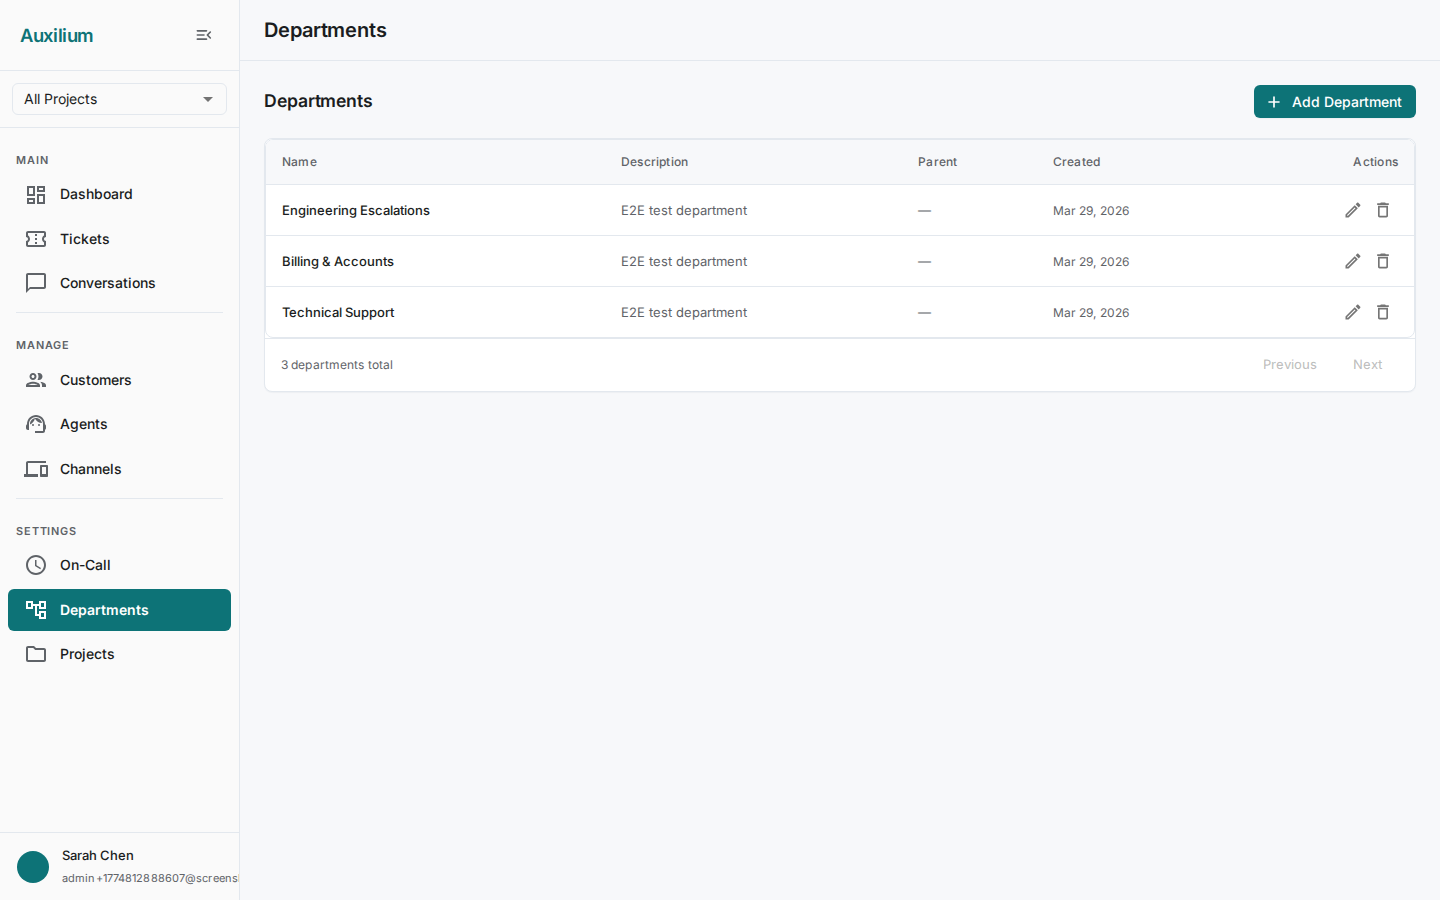Open Conversations section
Screen dimensions: 1440x900
(x=107, y=283)
